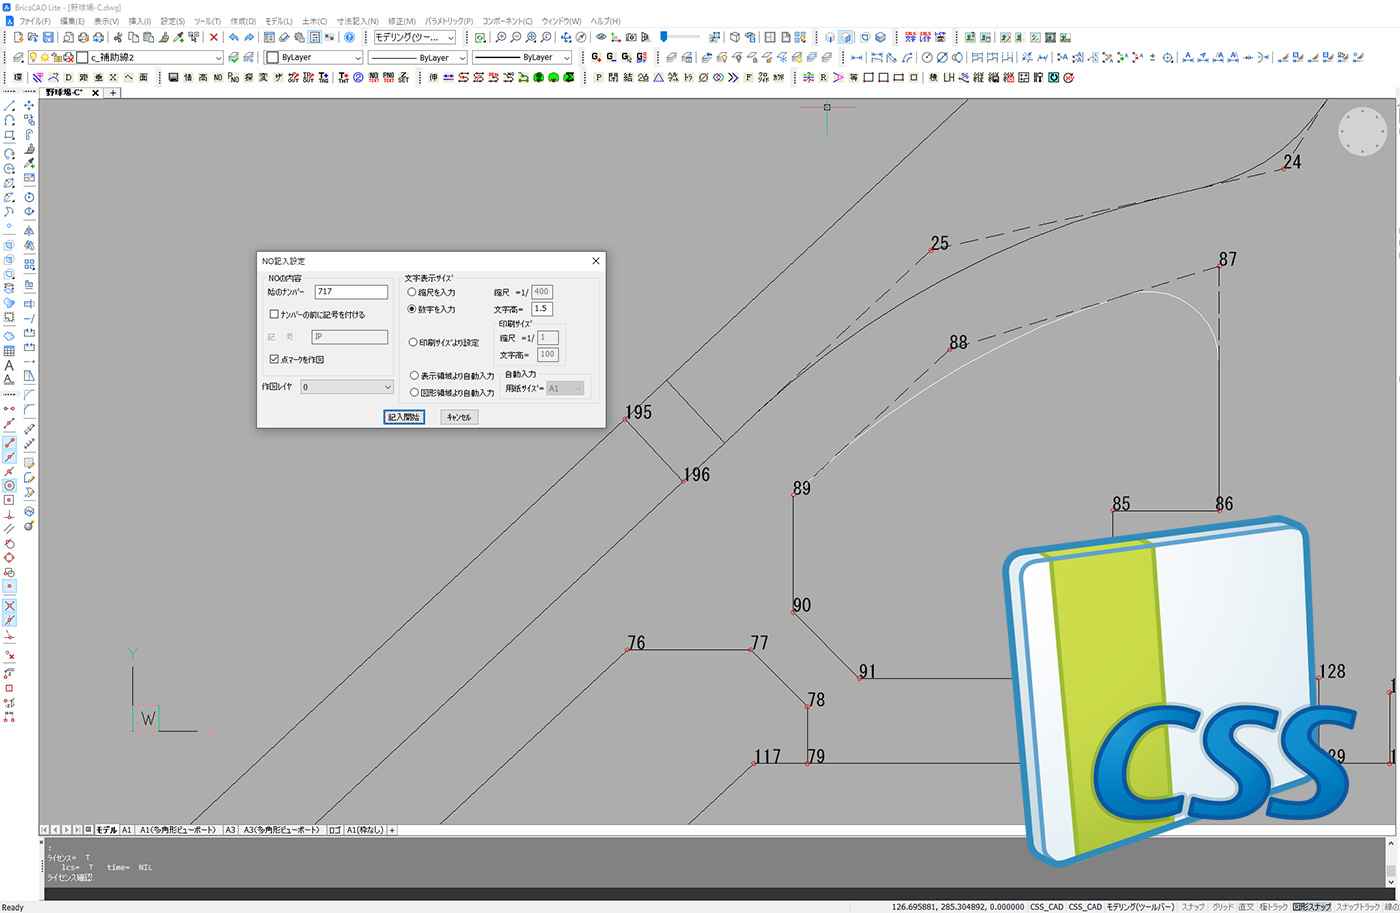The height and width of the screenshot is (913, 1400).
Task: Open the ByLayer lineweight dropdown
Action: coord(521,57)
